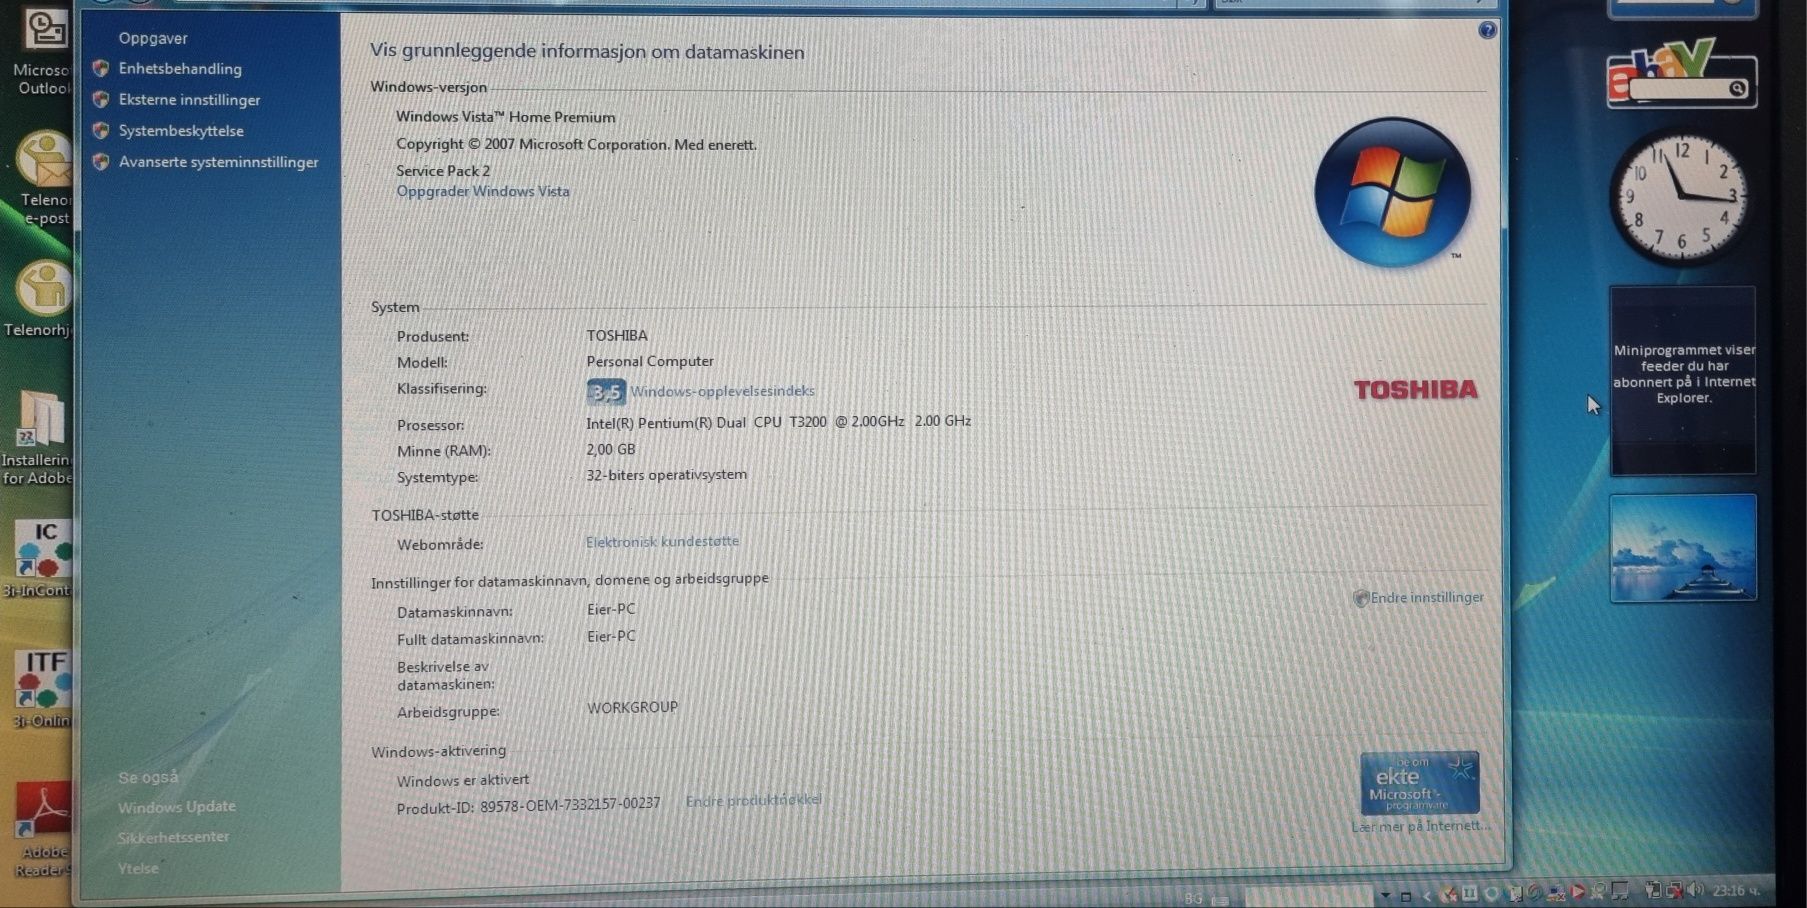The height and width of the screenshot is (908, 1807).
Task: Click the WORKGROUP value text
Action: 632,707
